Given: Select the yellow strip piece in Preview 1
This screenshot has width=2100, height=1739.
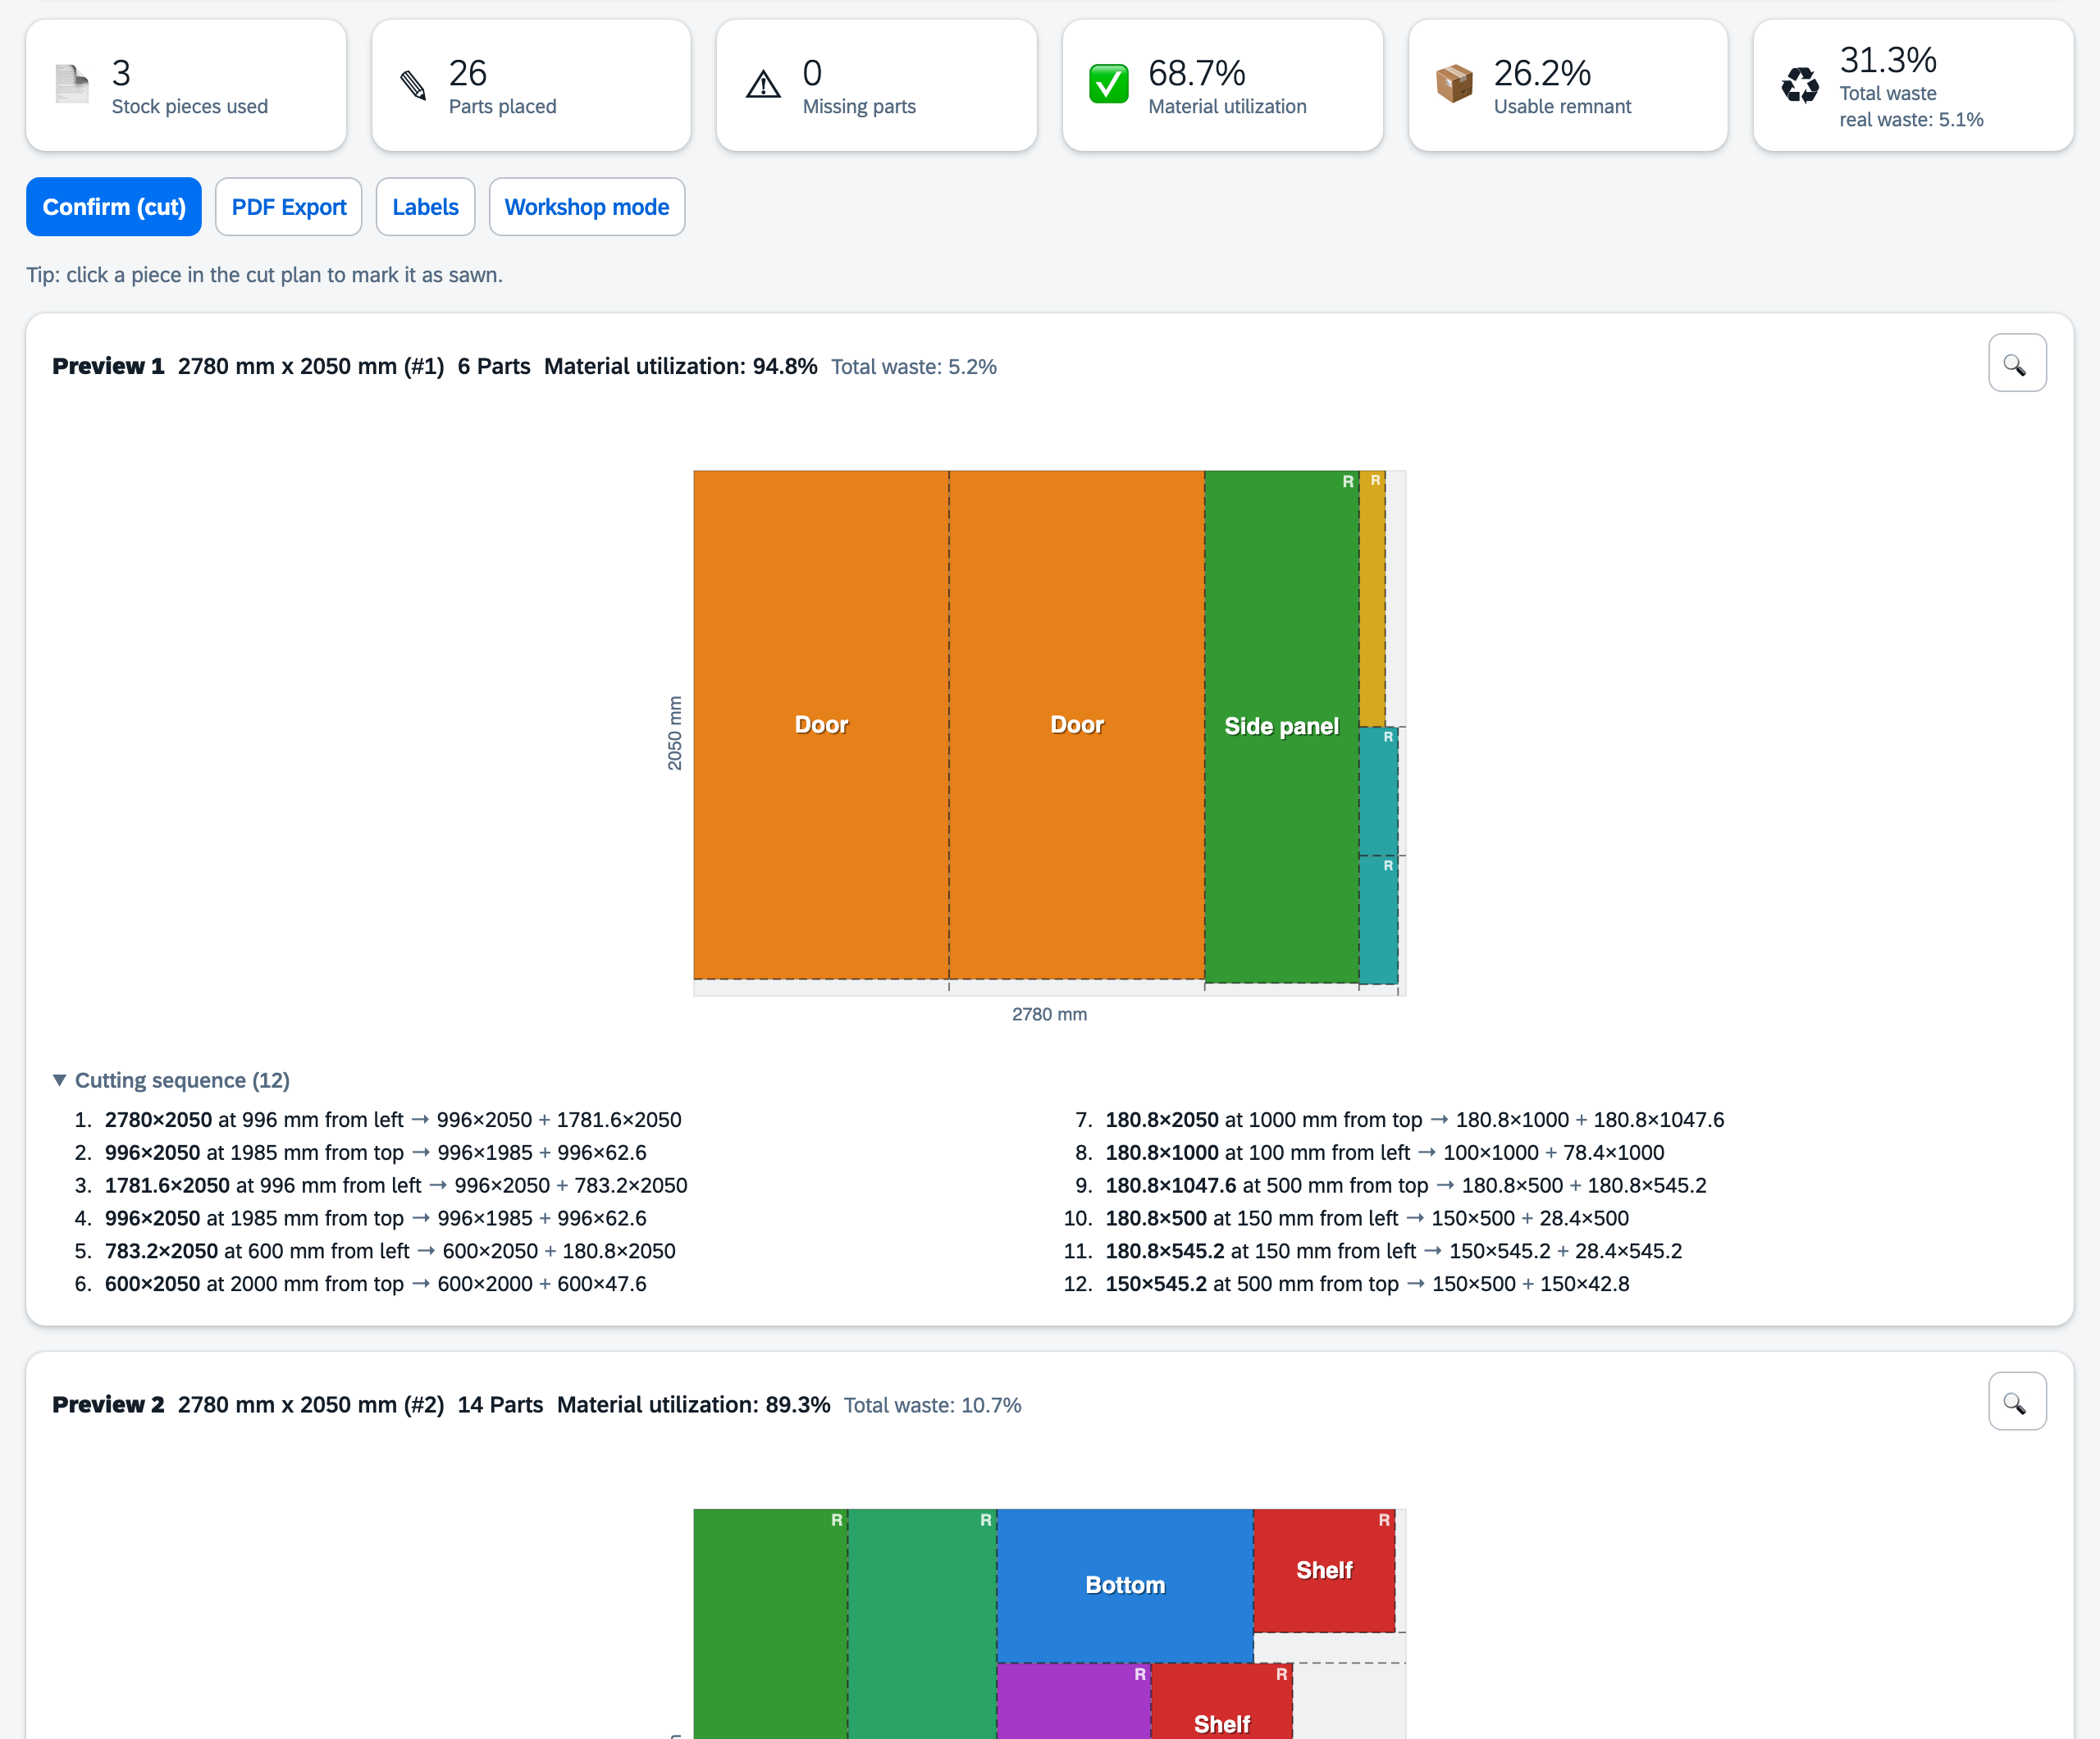Looking at the screenshot, I should (1372, 598).
